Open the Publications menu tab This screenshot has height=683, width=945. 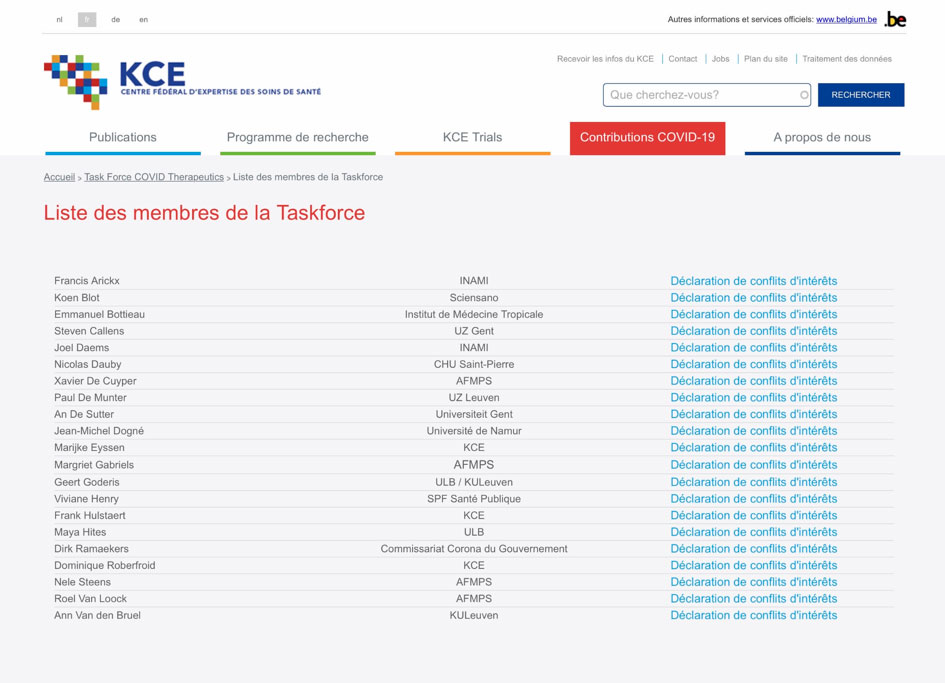[x=123, y=138]
